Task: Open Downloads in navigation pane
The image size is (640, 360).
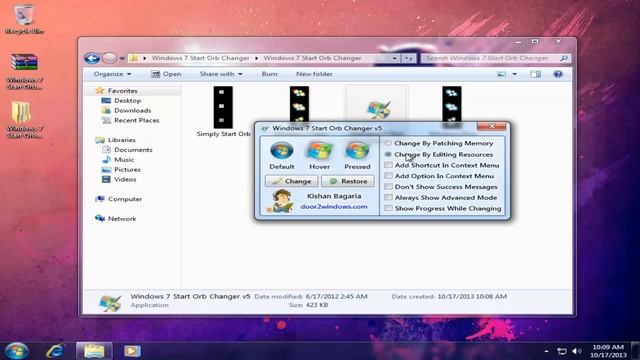Action: [x=132, y=110]
